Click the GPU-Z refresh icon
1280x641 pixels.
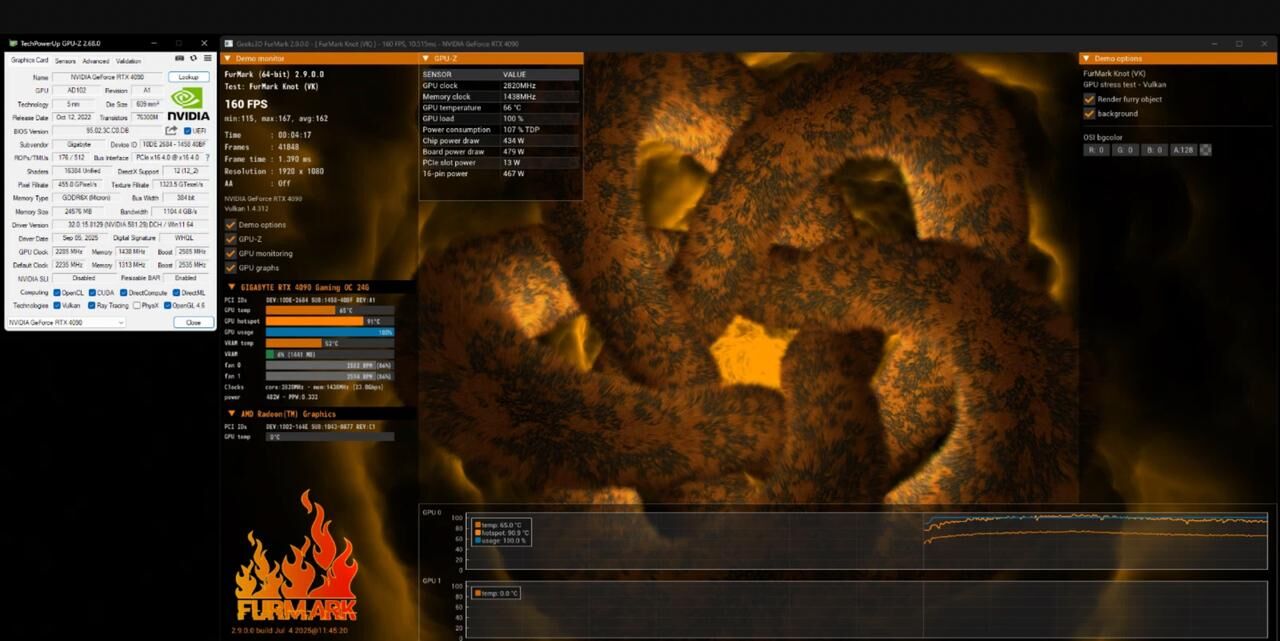tap(193, 58)
